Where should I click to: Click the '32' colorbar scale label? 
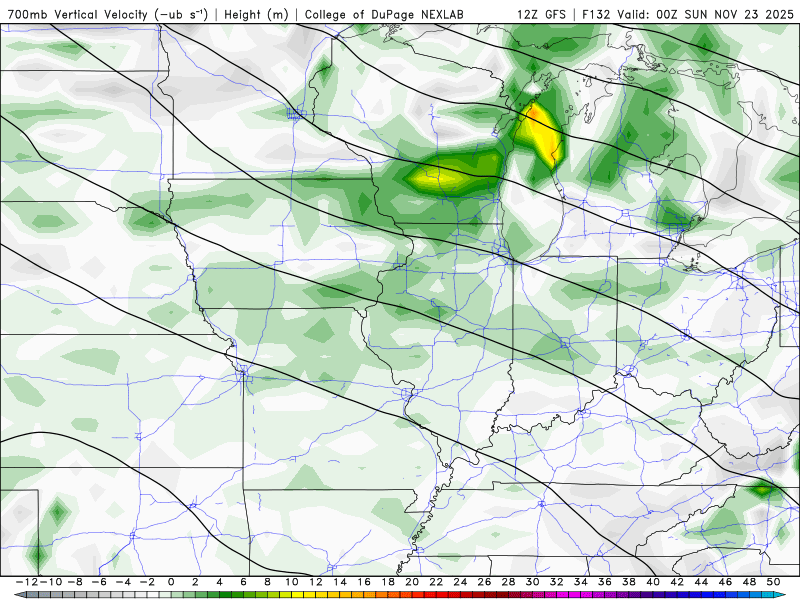(557, 582)
